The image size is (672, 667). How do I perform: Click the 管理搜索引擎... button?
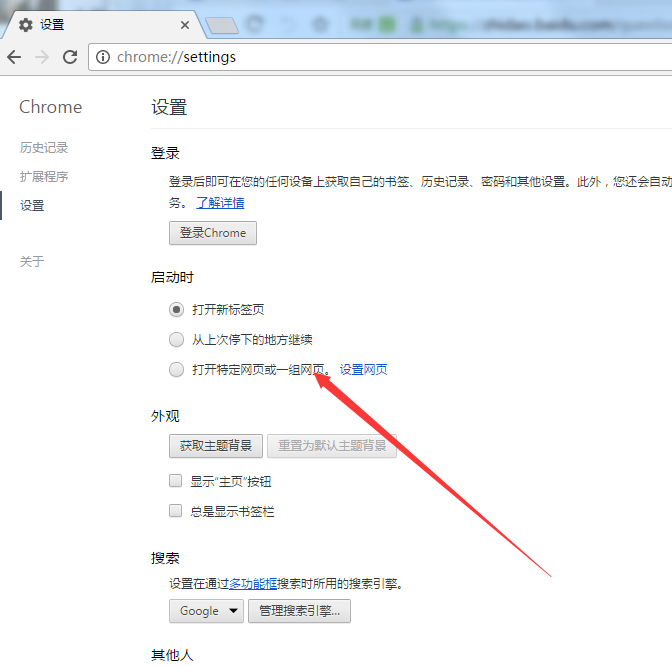tap(300, 611)
